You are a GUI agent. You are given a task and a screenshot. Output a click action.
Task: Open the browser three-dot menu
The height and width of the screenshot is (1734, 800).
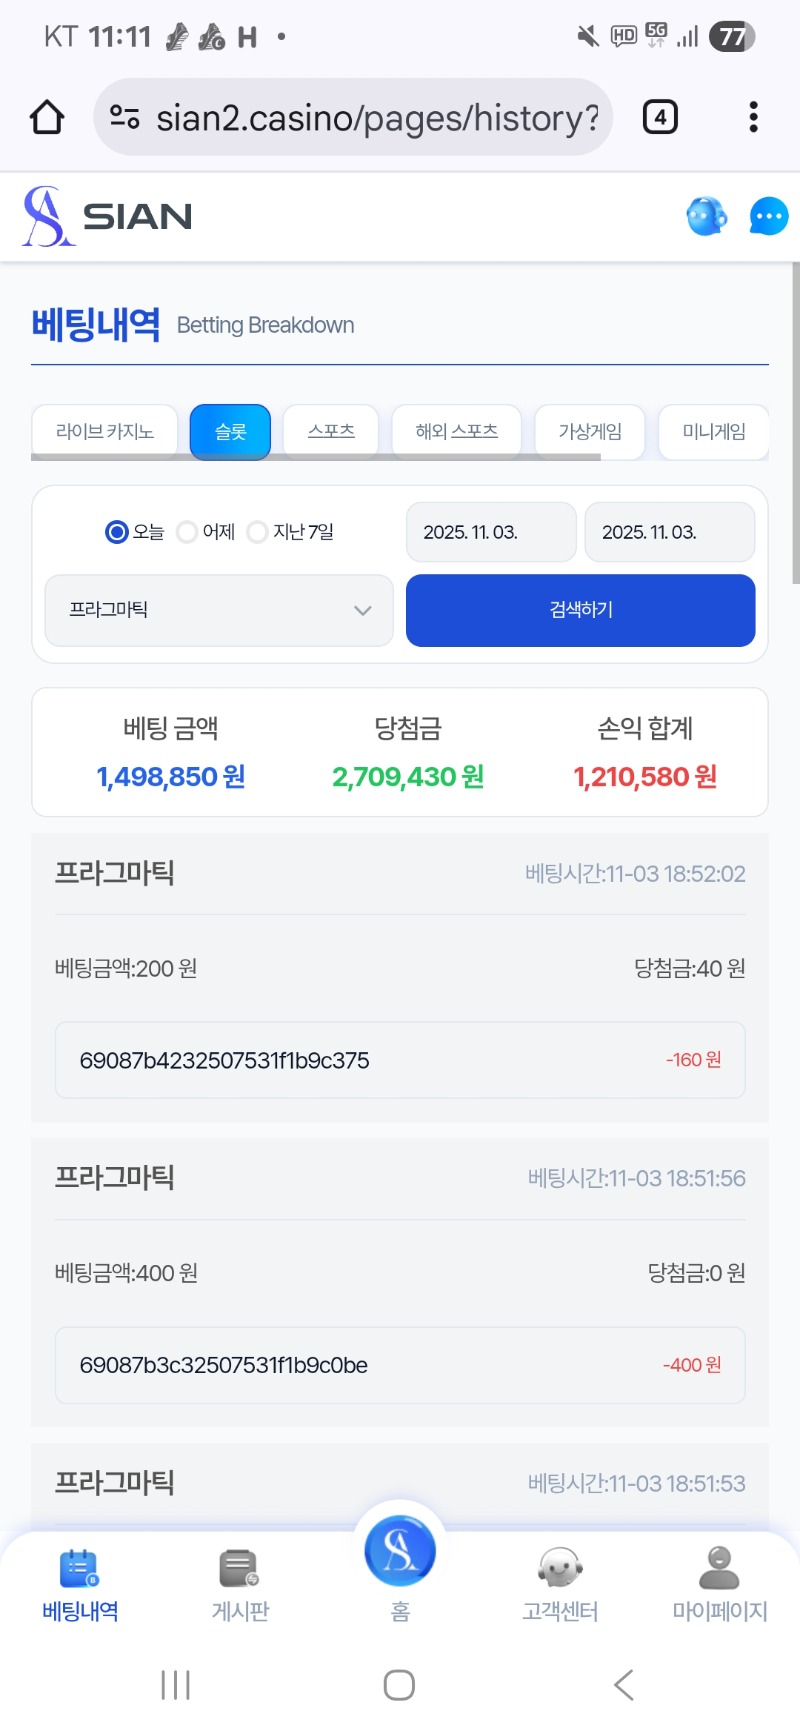pos(753,118)
